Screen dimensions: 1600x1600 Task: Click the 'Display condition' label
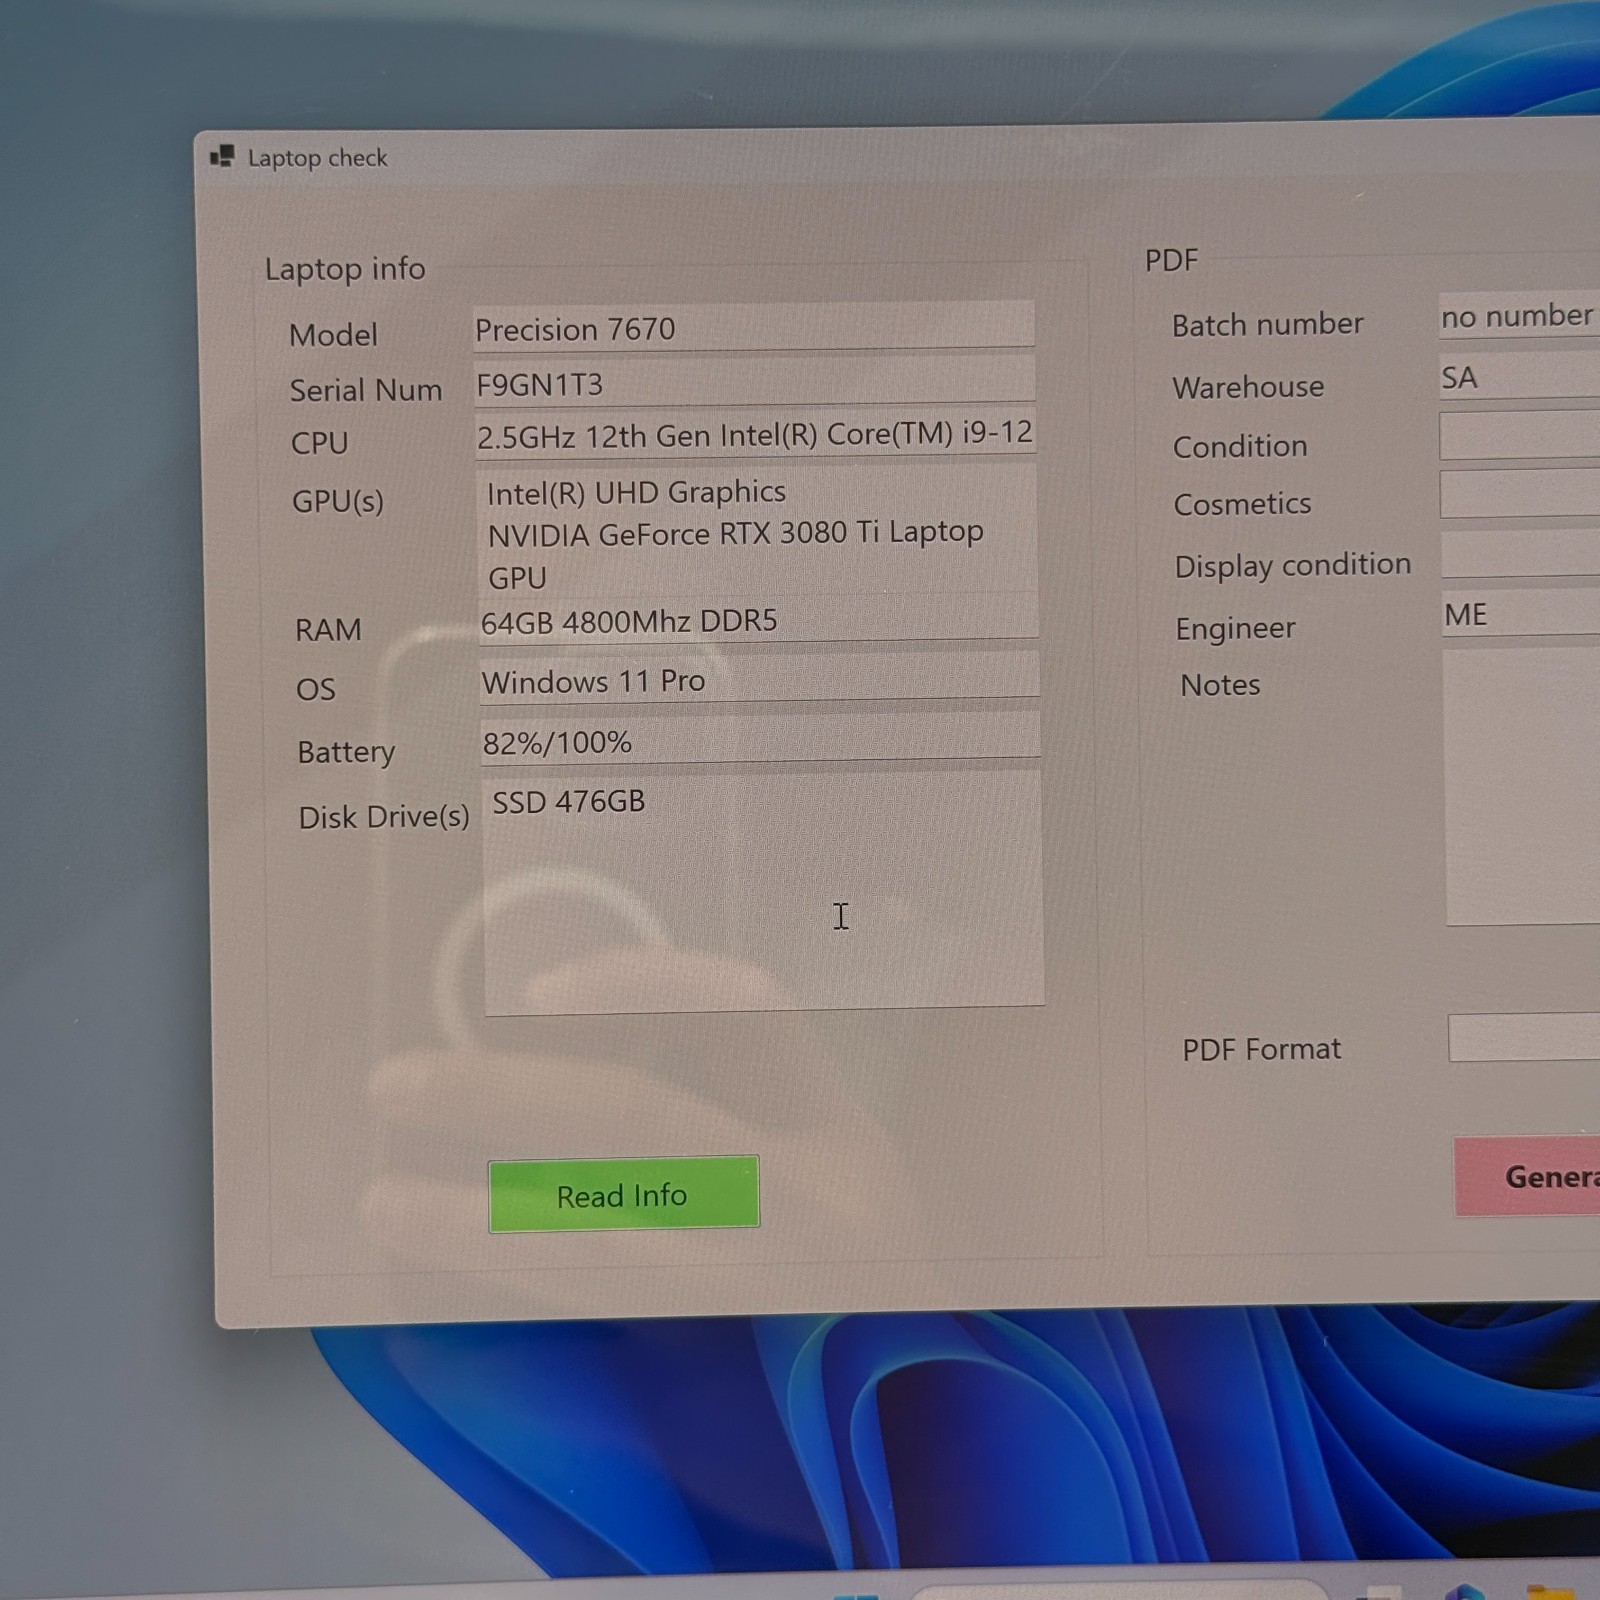coord(1293,565)
